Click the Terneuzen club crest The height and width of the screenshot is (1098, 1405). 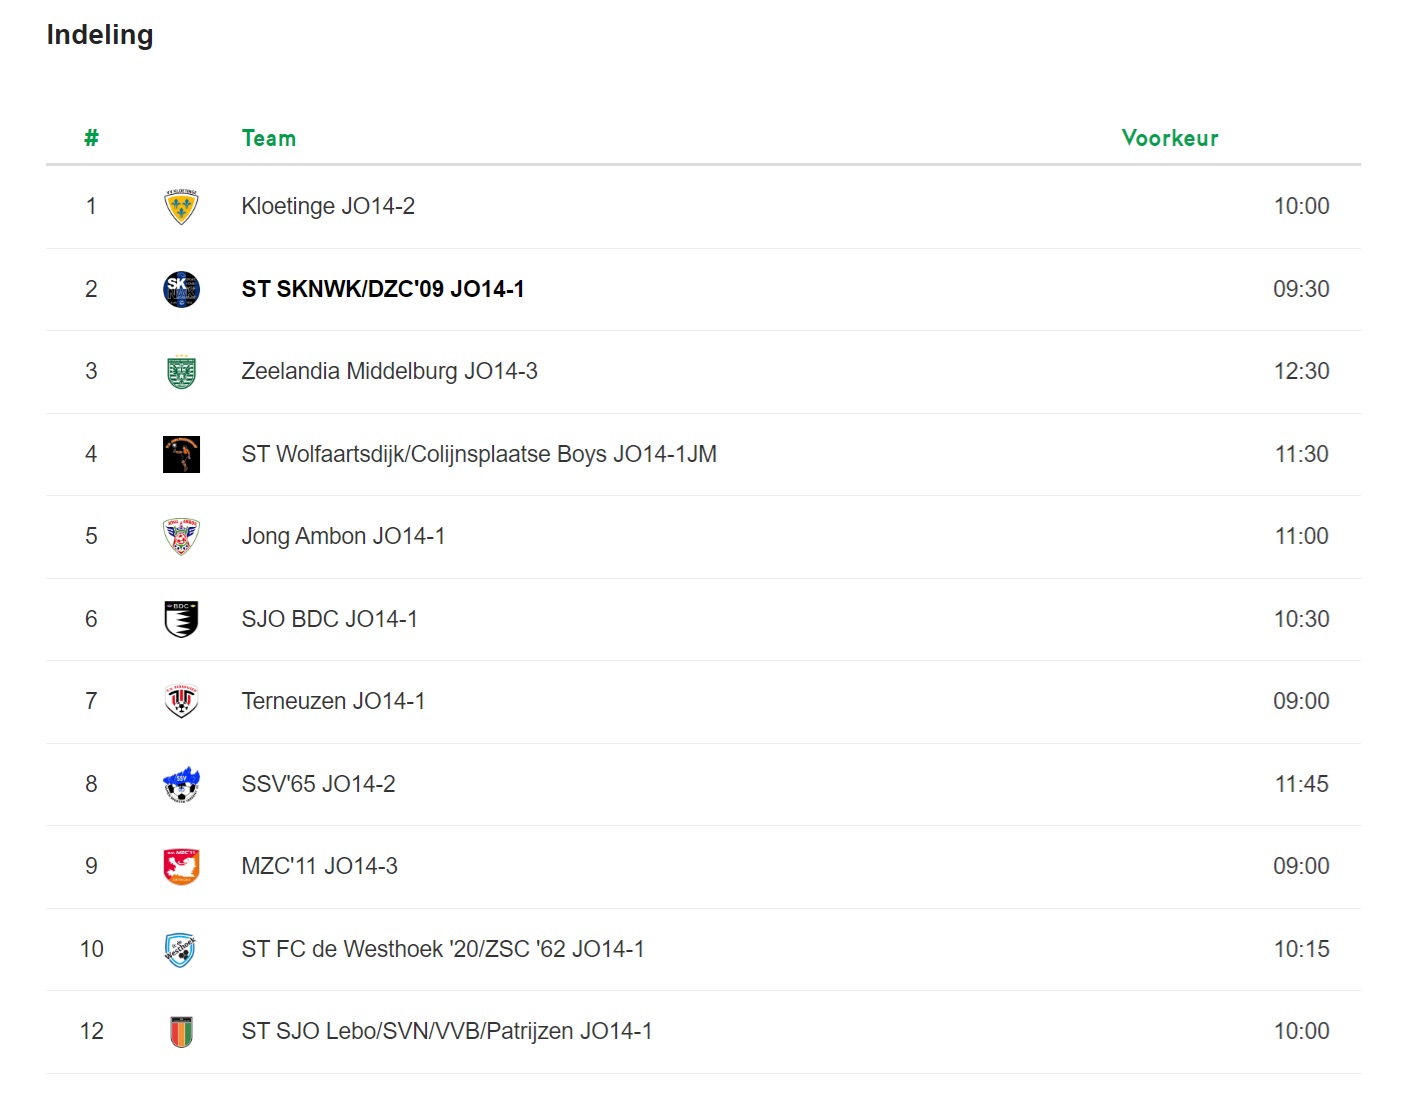click(181, 702)
